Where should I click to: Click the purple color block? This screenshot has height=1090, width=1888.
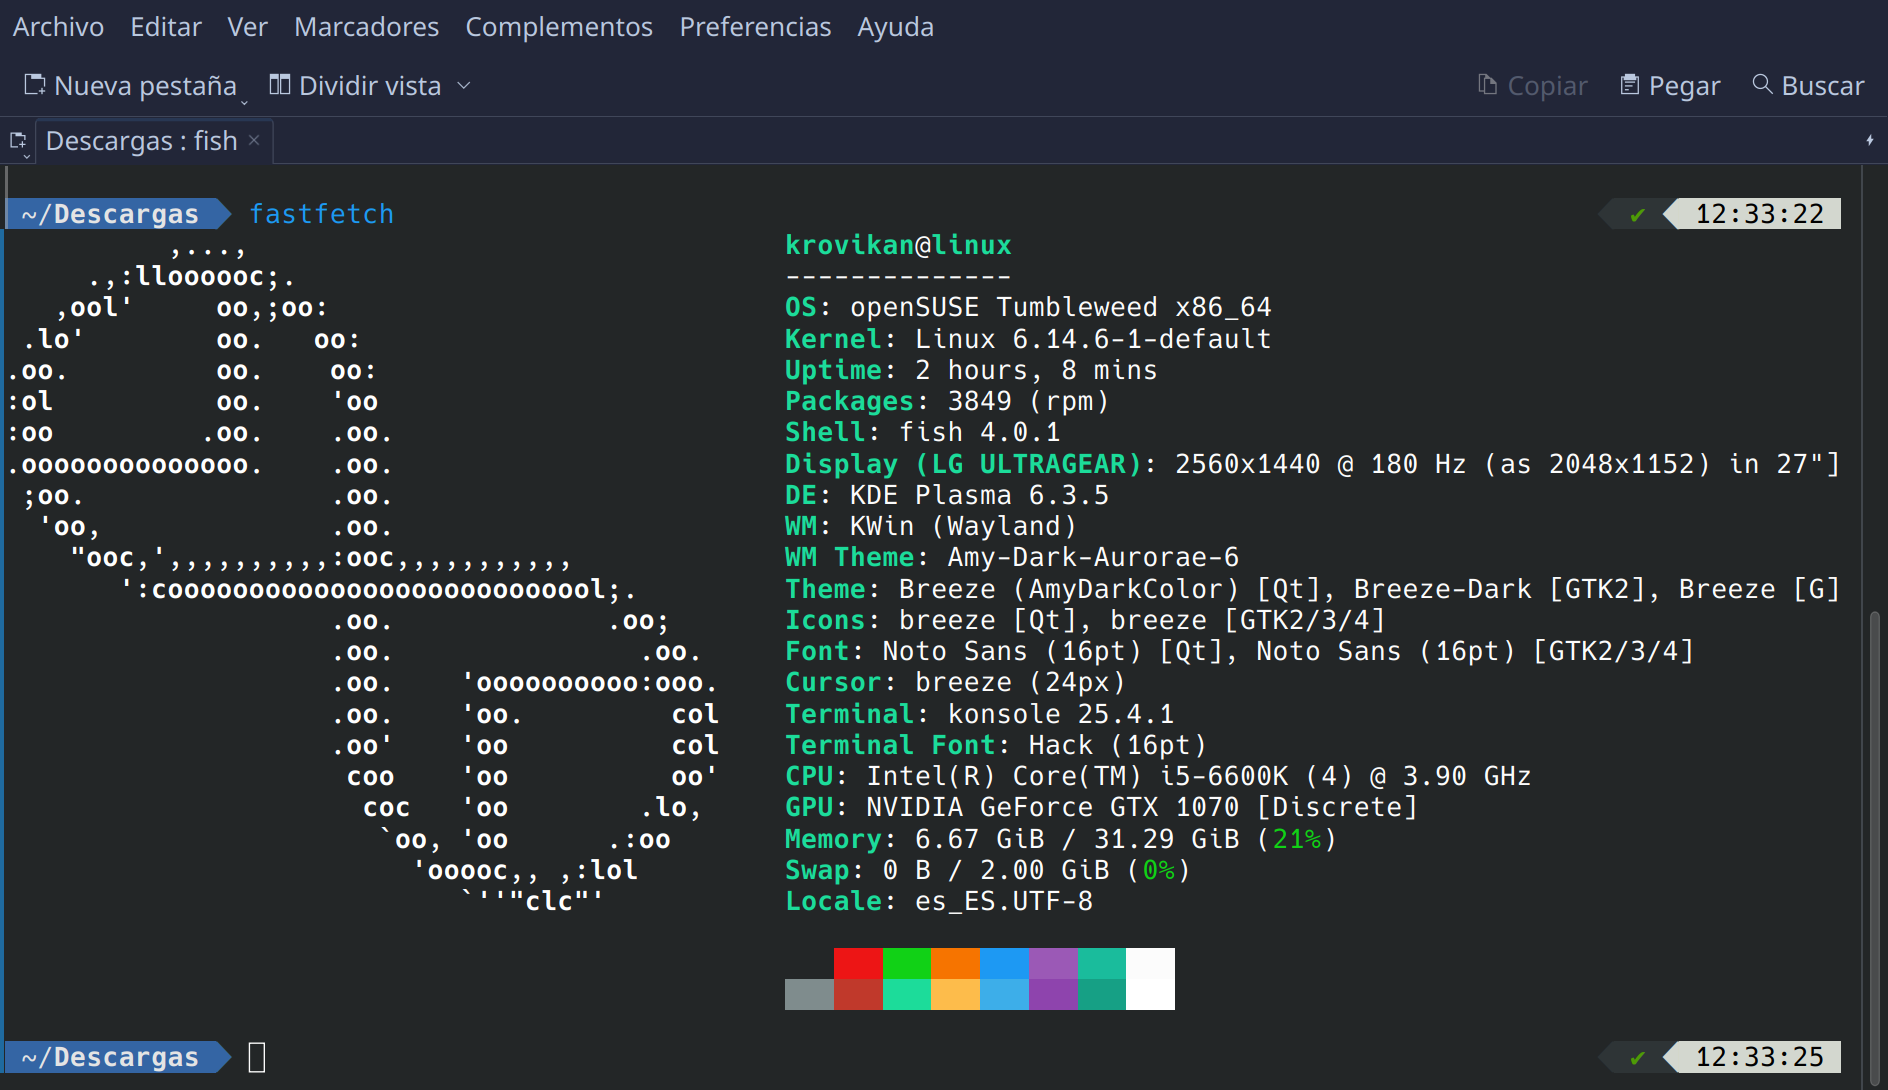[x=1053, y=964]
